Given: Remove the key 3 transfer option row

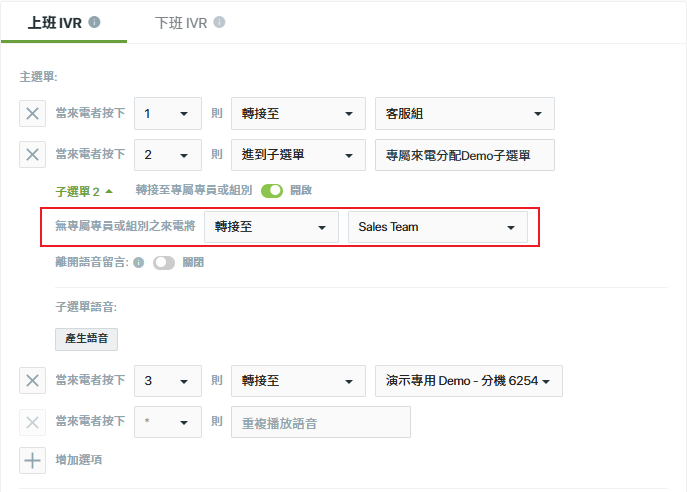Looking at the screenshot, I should pos(32,380).
